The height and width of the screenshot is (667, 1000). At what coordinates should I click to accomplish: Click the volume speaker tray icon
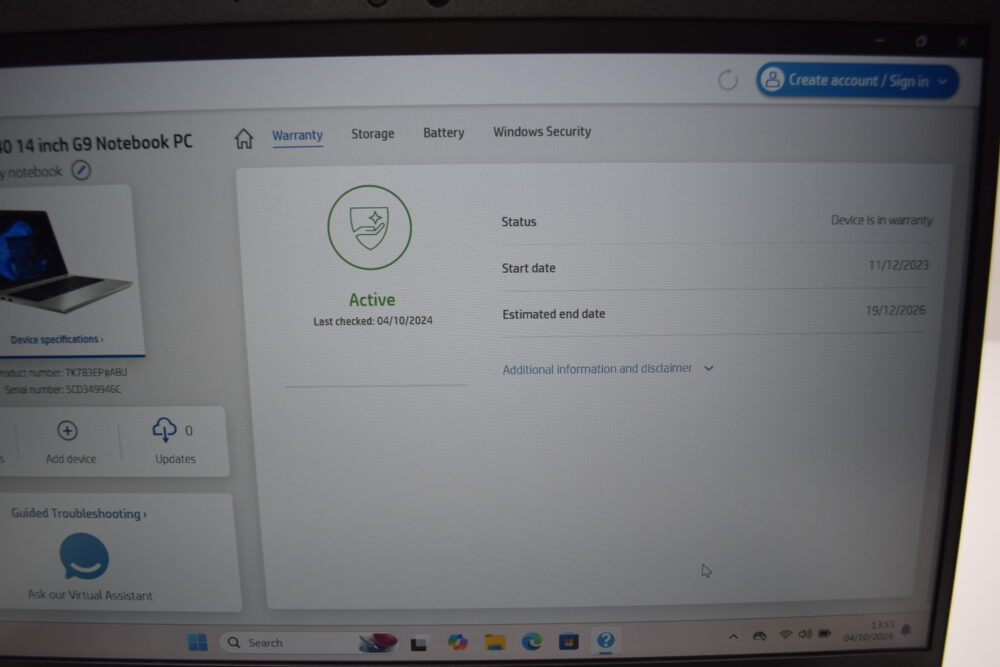[x=805, y=634]
